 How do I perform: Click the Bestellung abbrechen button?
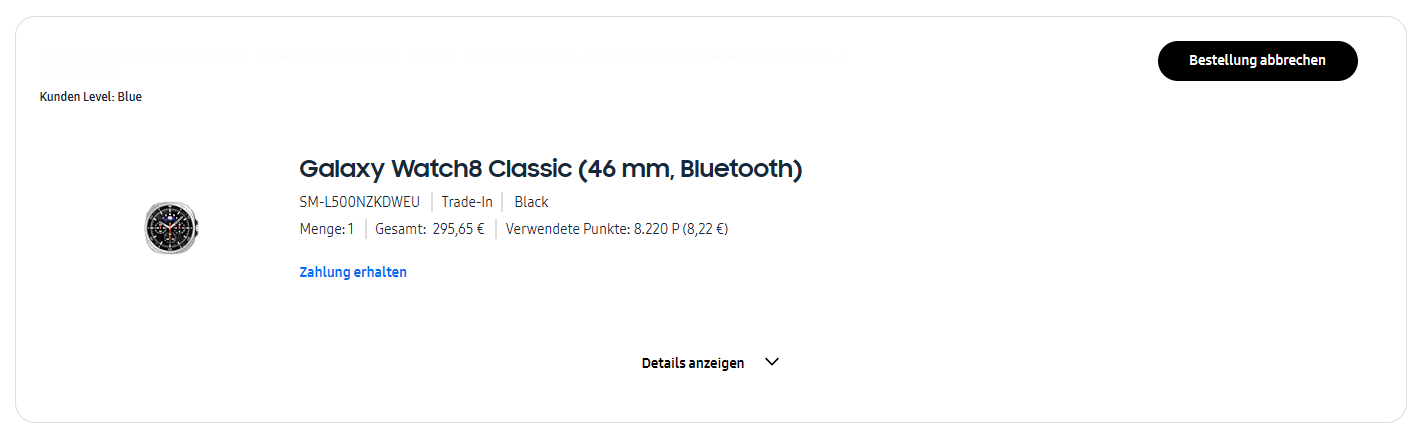[x=1257, y=61]
